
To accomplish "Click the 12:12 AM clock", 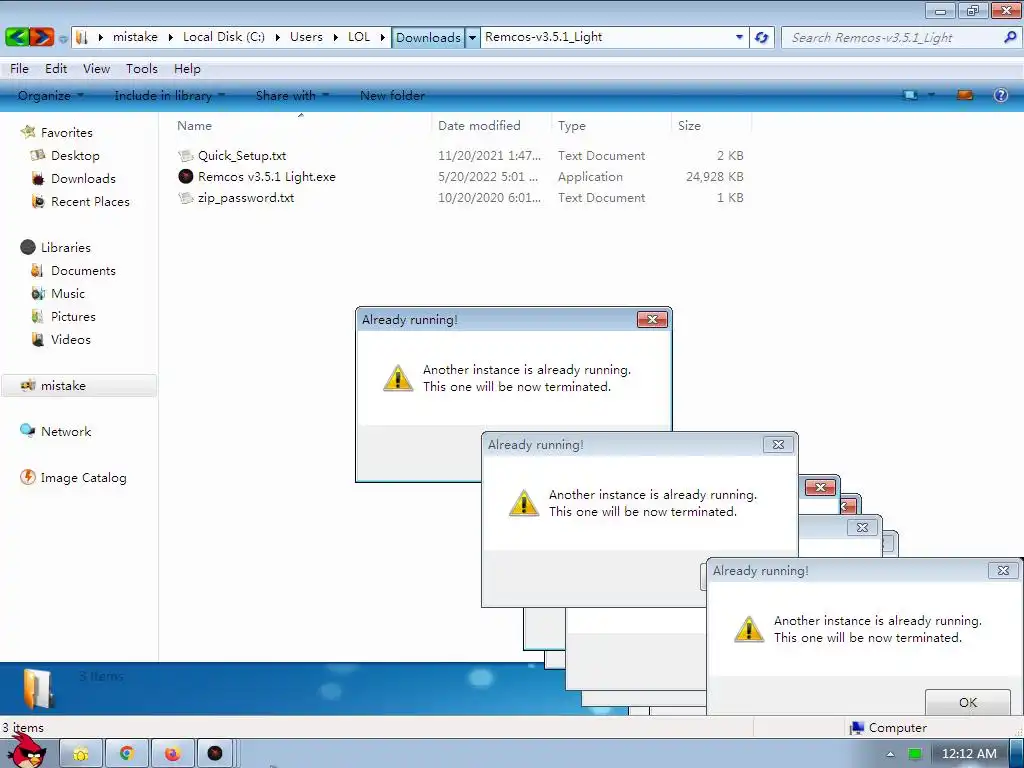I will pyautogui.click(x=969, y=754).
